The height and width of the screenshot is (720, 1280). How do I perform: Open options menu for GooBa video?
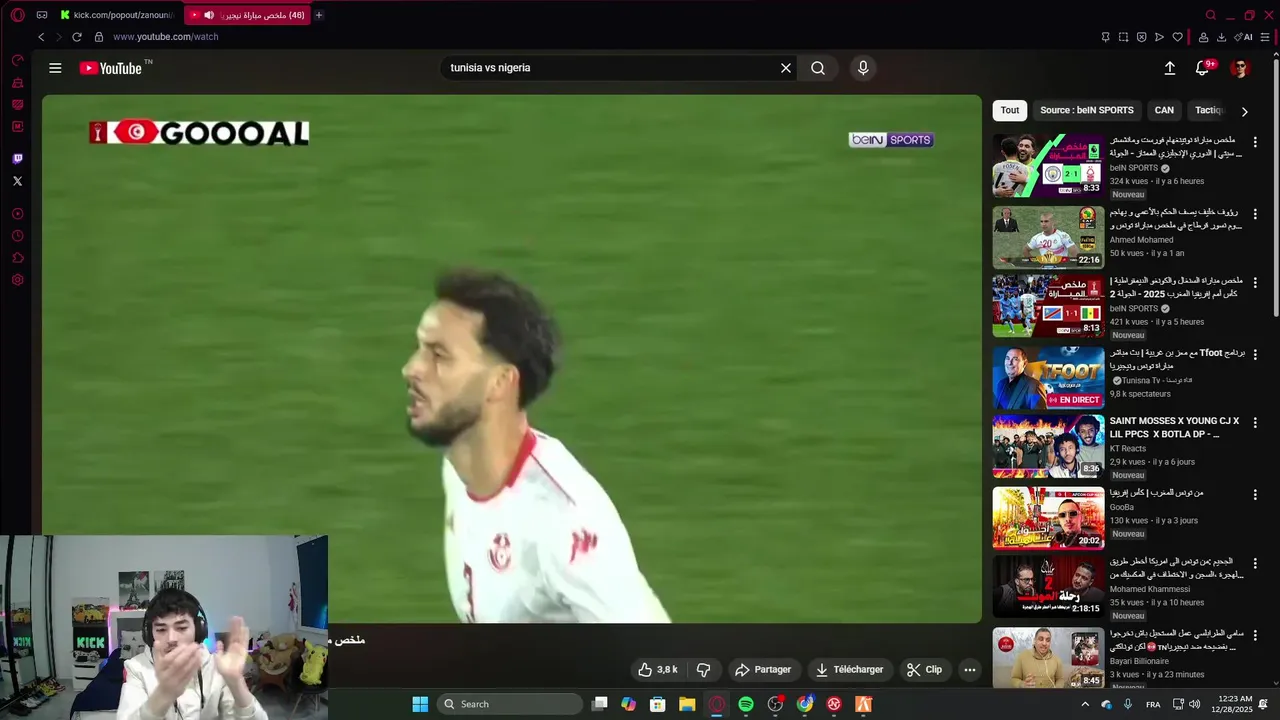1255,495
